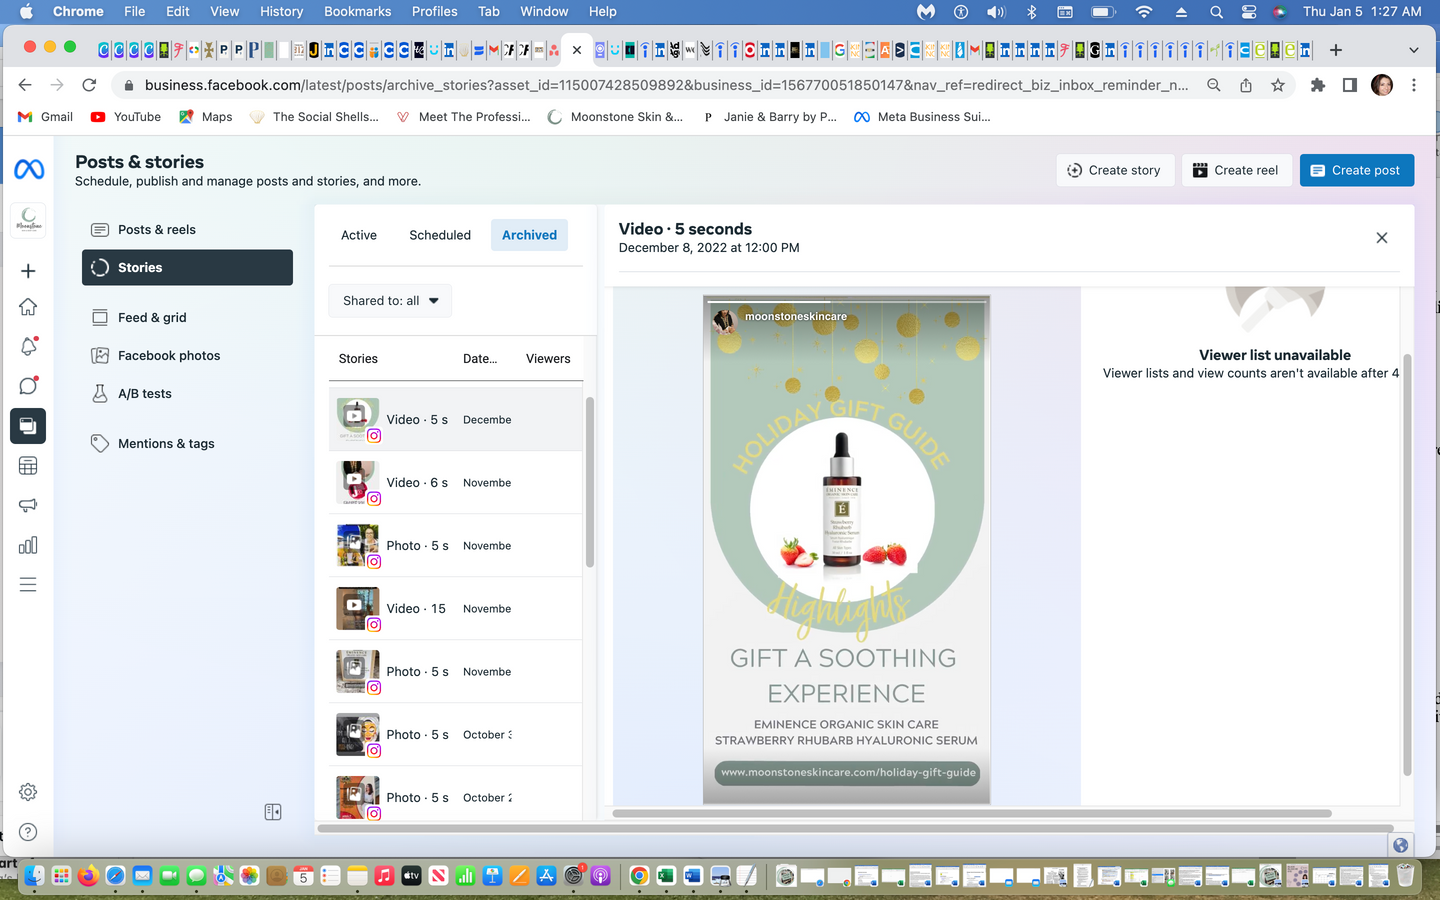This screenshot has height=900, width=1440.
Task: Expand the All tools hamburger menu
Action: tap(28, 585)
